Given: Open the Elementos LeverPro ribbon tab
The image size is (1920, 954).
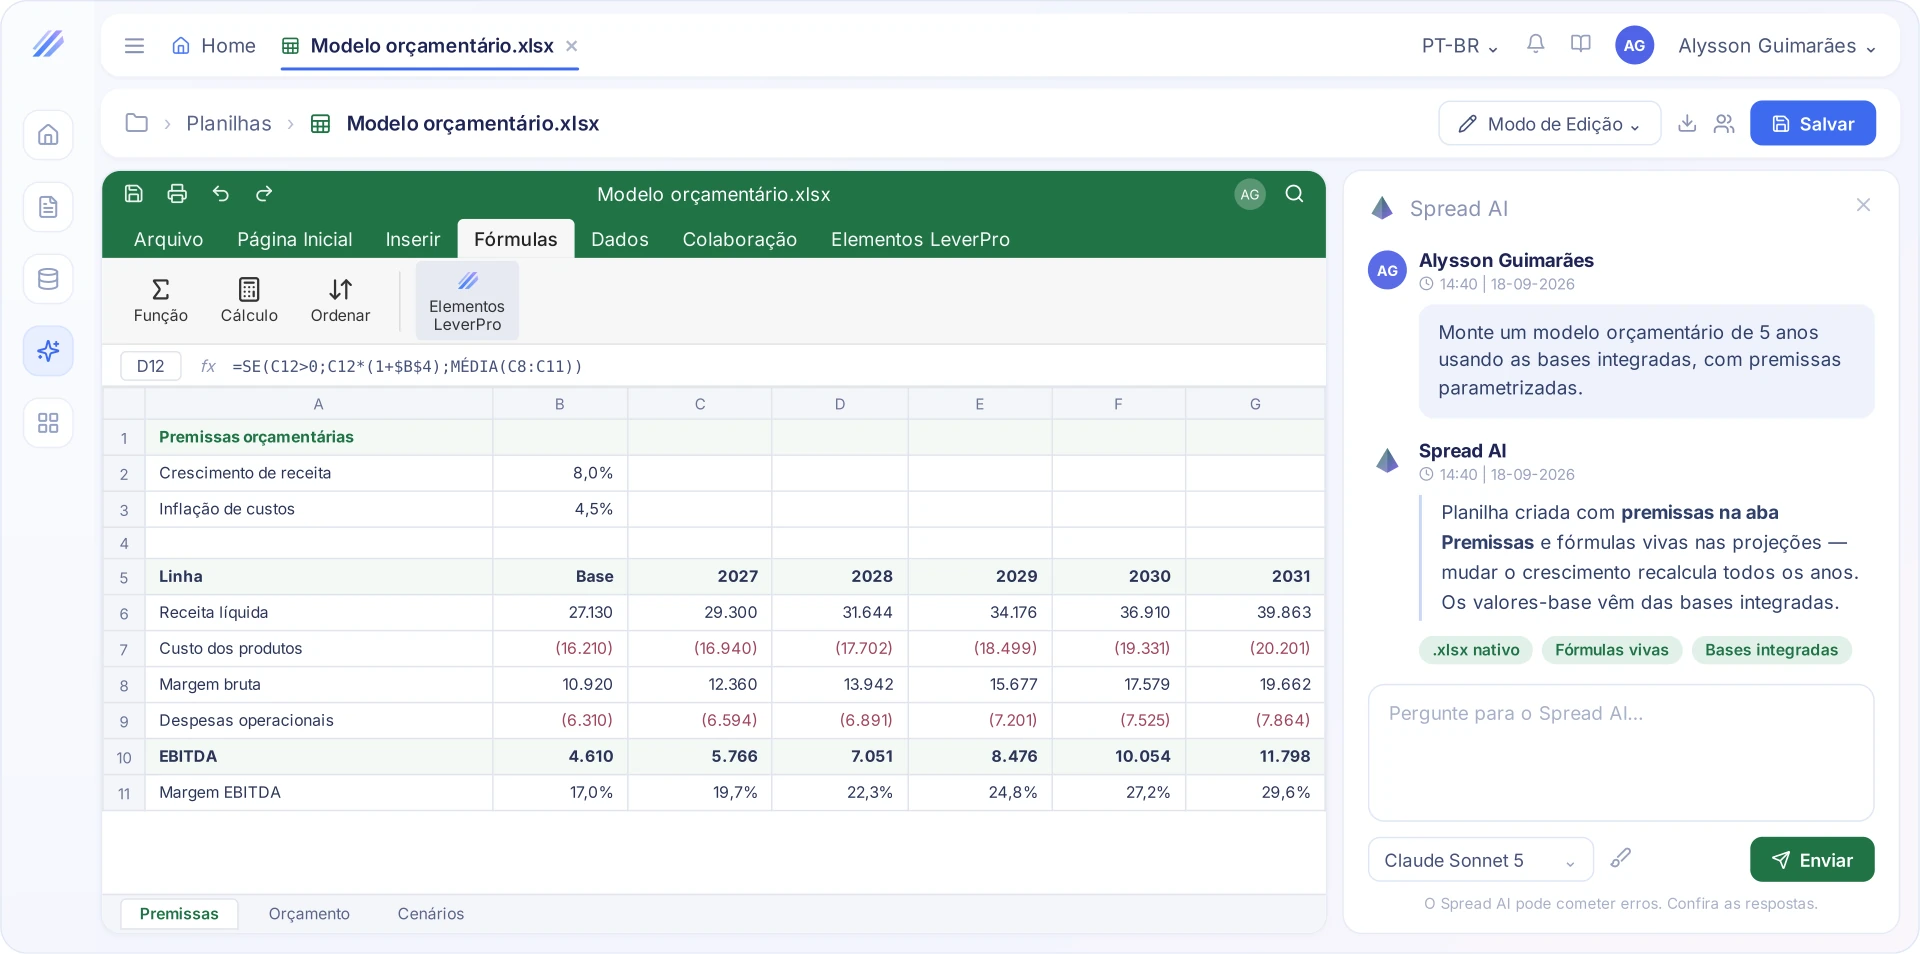Looking at the screenshot, I should click(920, 239).
